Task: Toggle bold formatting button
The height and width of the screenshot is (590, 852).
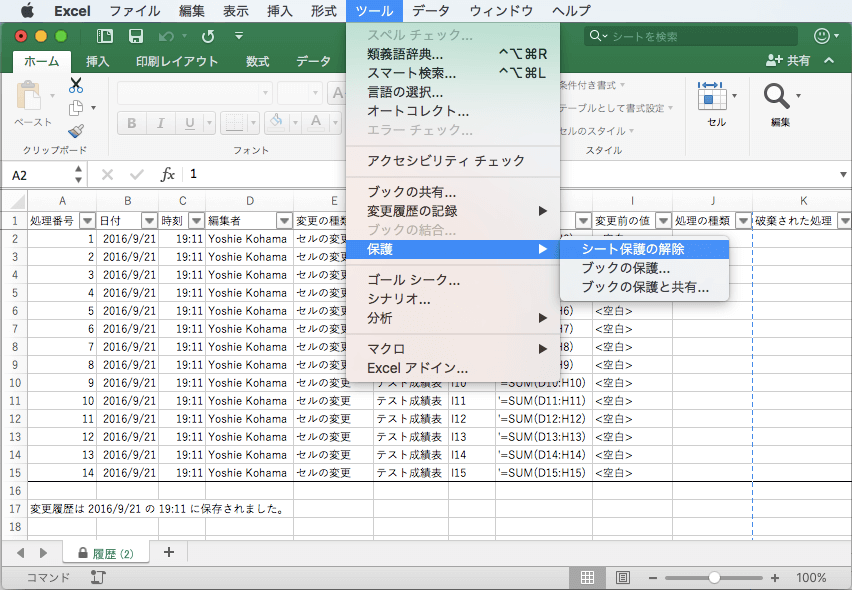Action: point(131,123)
